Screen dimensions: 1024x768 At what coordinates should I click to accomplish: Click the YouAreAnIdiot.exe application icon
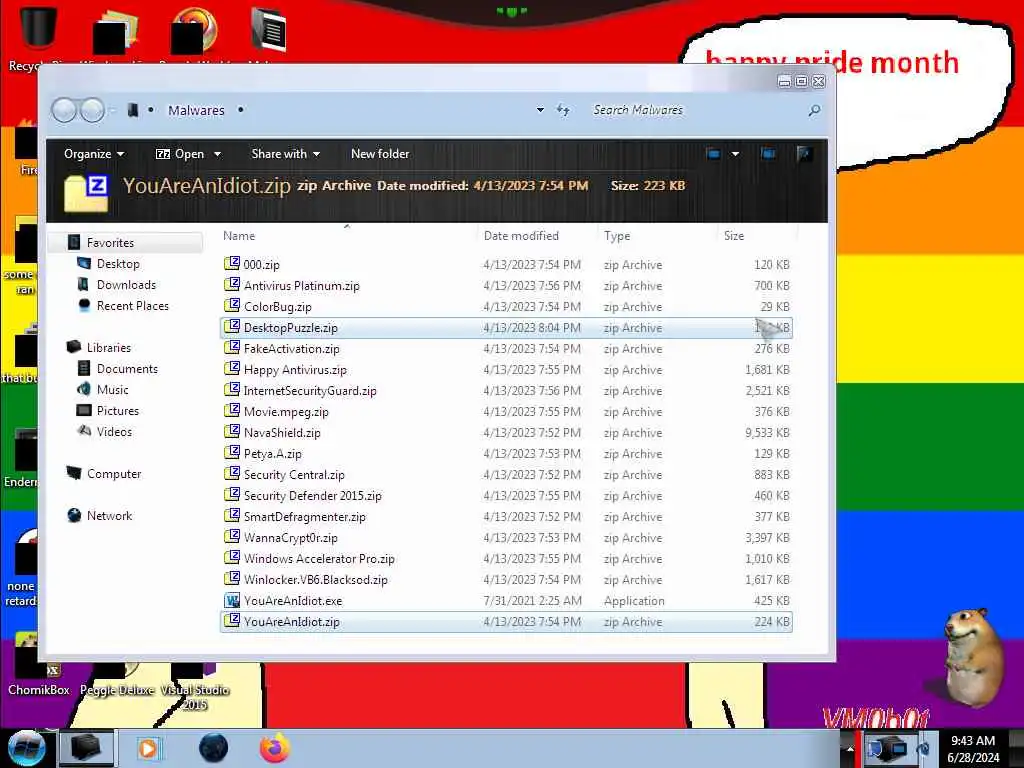[x=231, y=600]
